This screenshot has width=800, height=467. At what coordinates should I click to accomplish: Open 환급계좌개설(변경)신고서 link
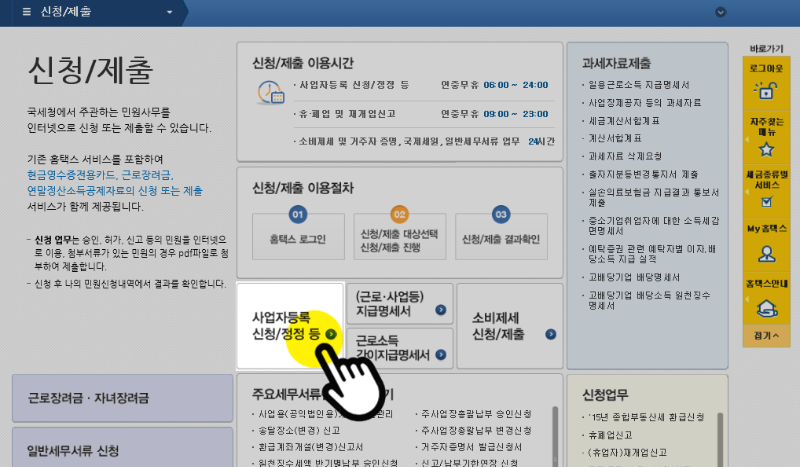coord(310,447)
